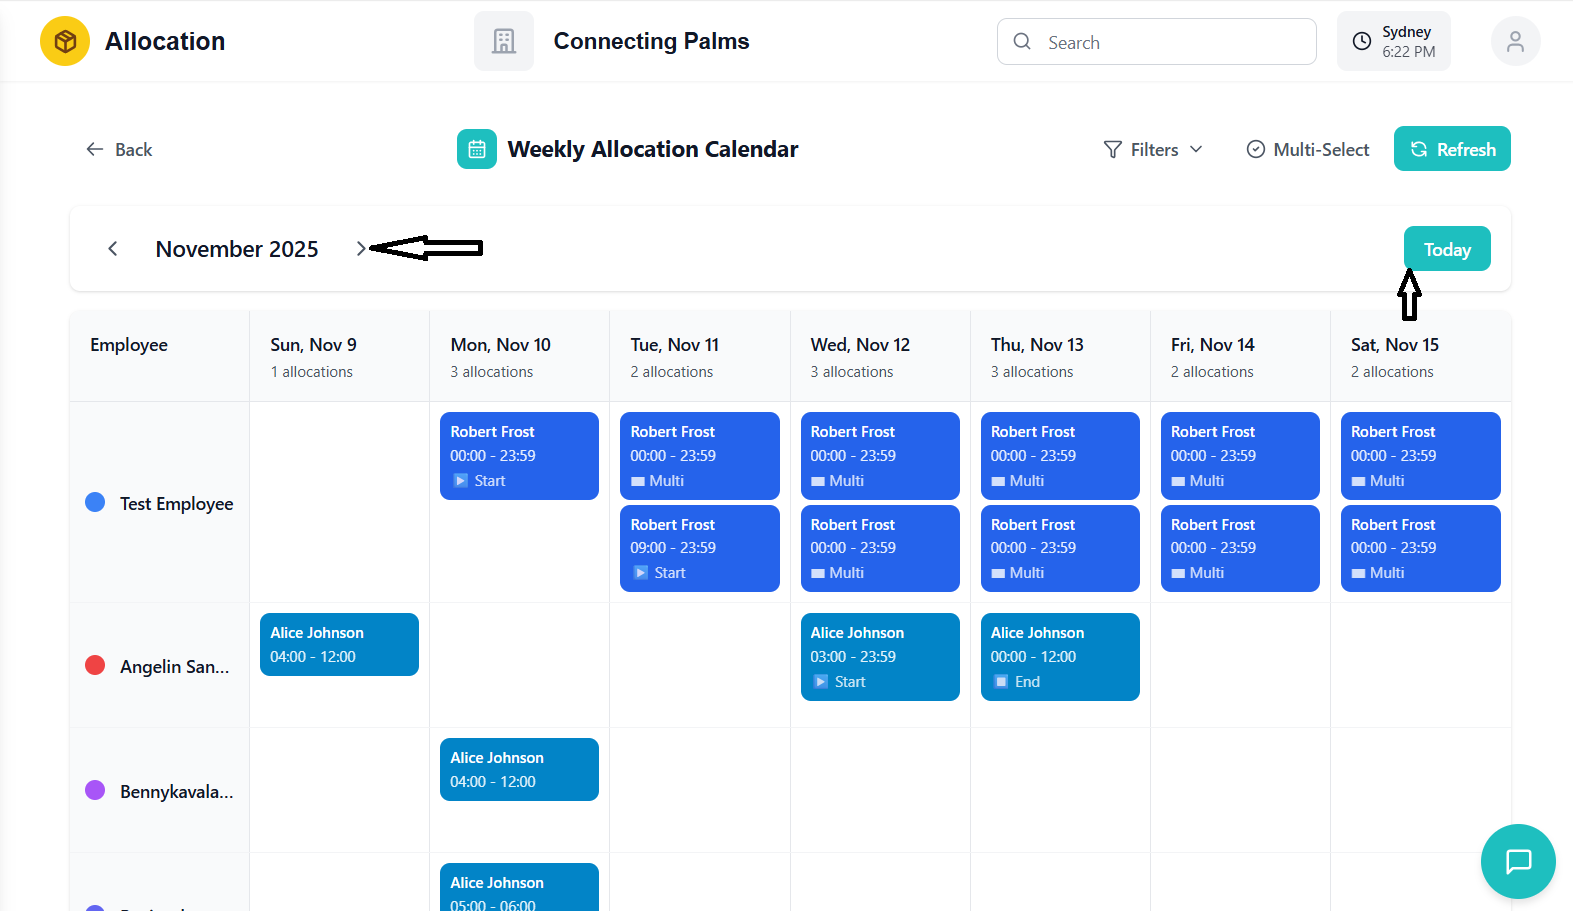1573x911 pixels.
Task: Jump to Today in calendar
Action: [1447, 249]
